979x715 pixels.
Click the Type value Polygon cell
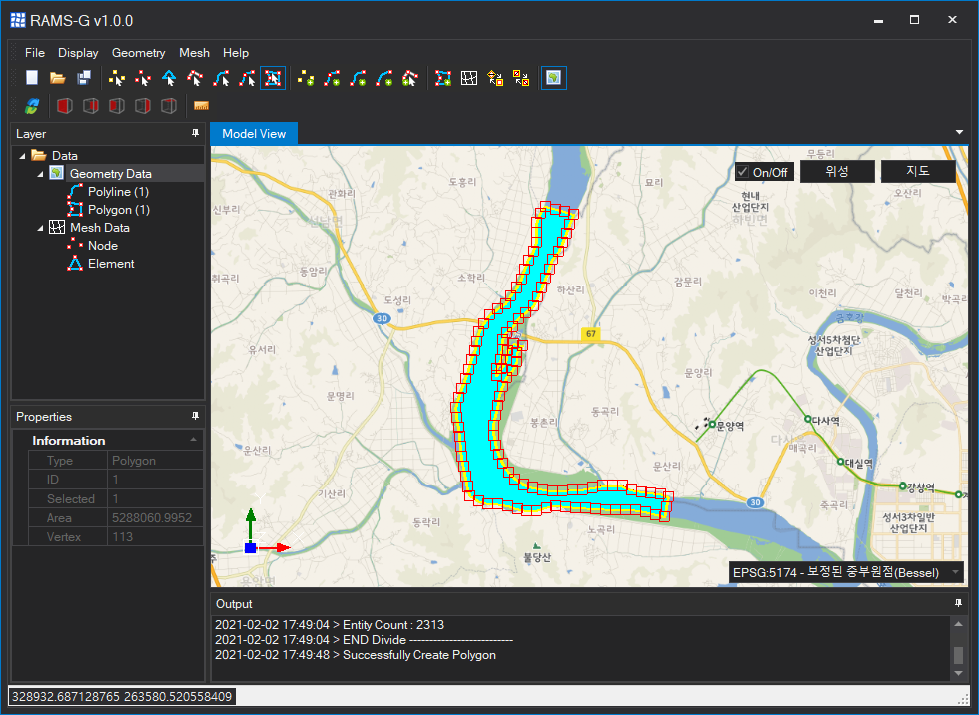(x=155, y=461)
